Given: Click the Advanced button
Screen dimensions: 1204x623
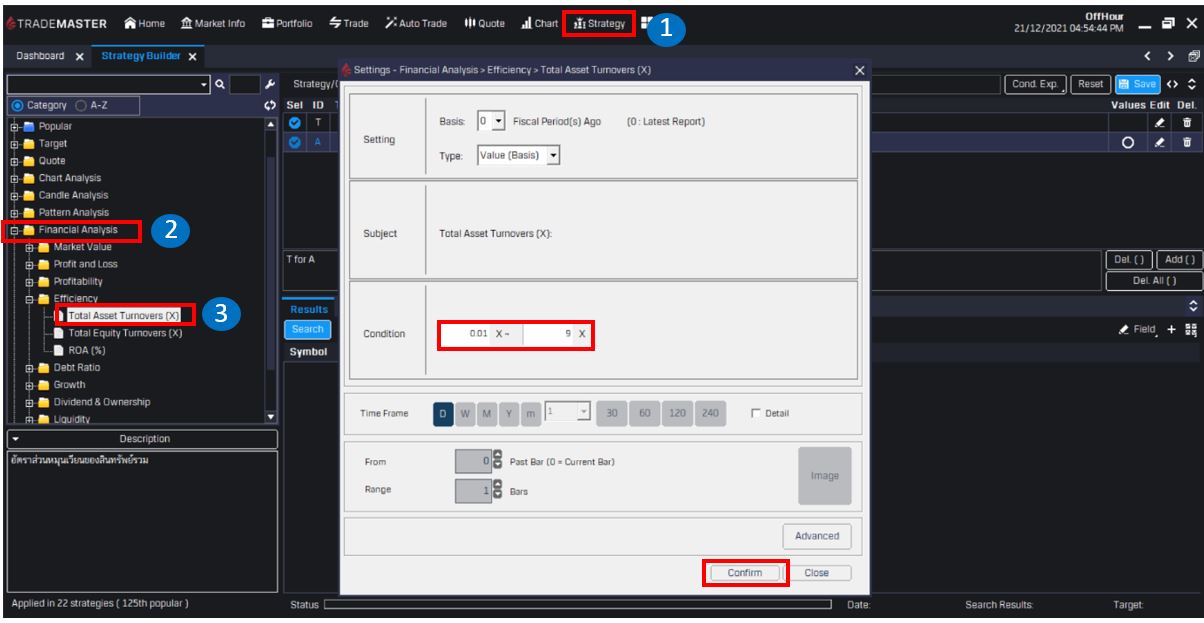Looking at the screenshot, I should [817, 536].
